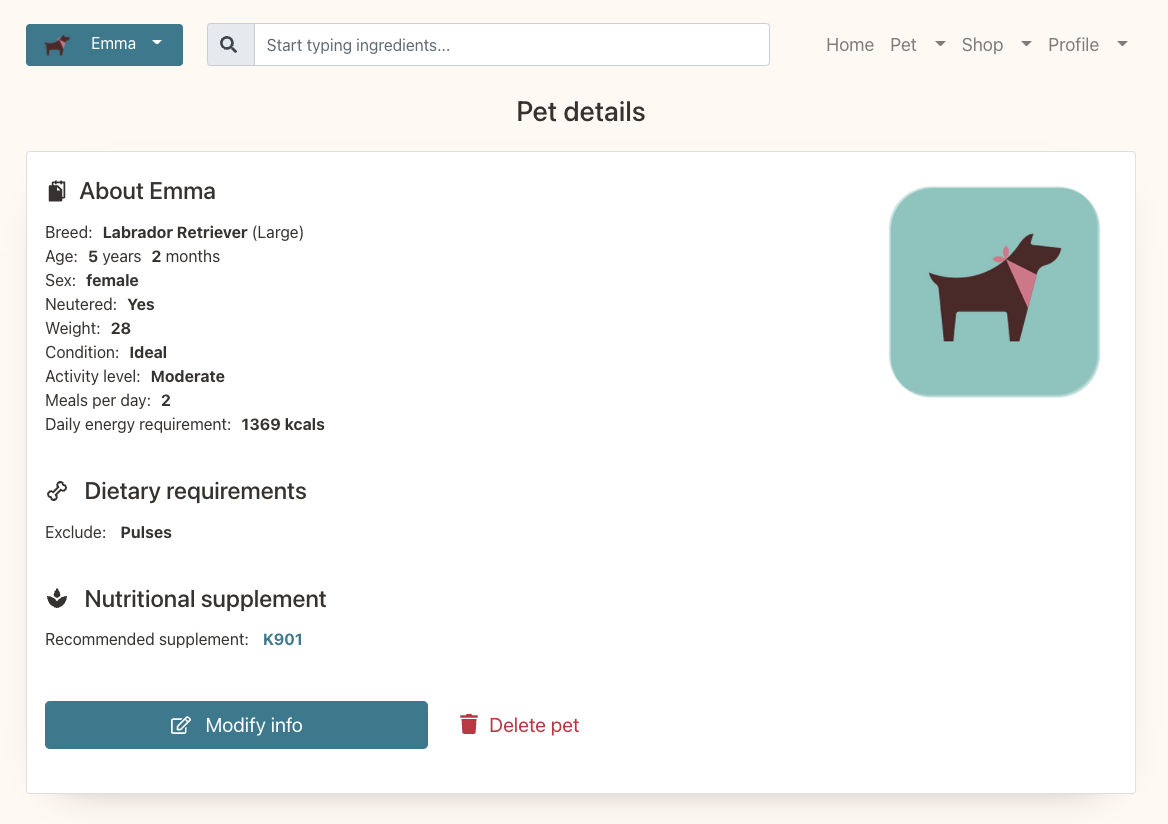Go to the Home menu item

click(x=849, y=45)
